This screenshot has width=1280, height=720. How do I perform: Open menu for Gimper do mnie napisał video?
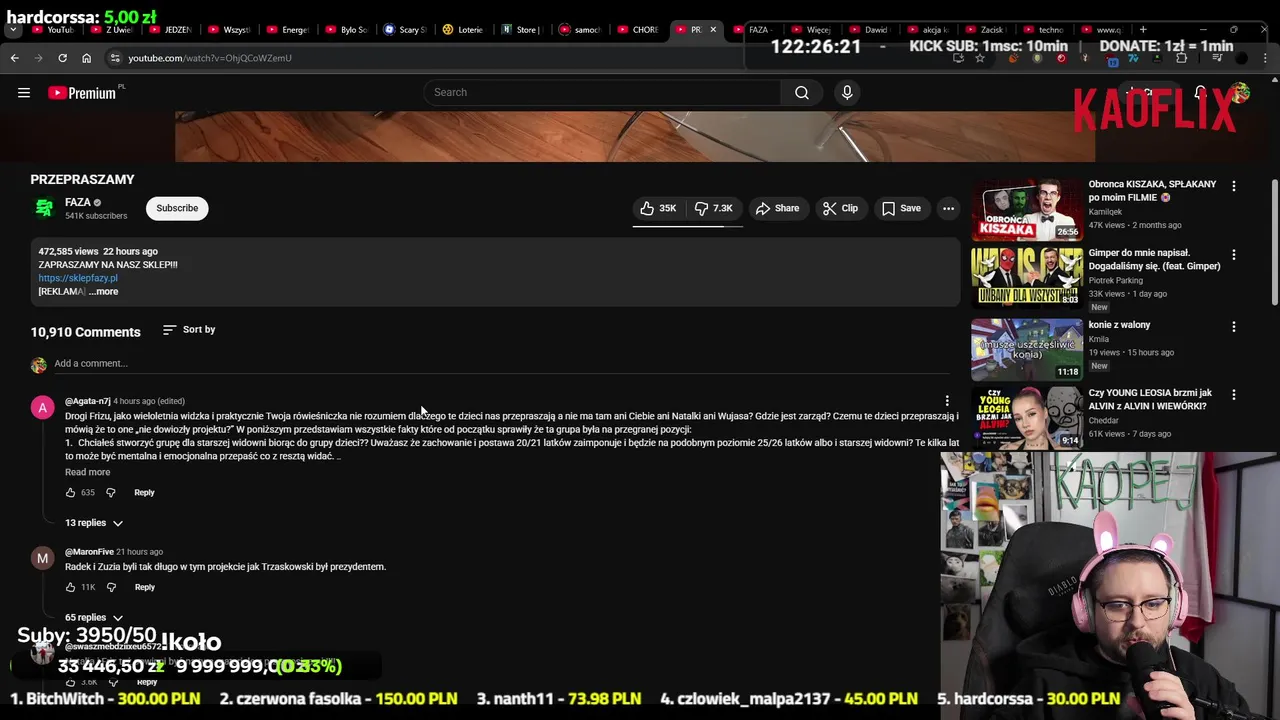click(1233, 255)
